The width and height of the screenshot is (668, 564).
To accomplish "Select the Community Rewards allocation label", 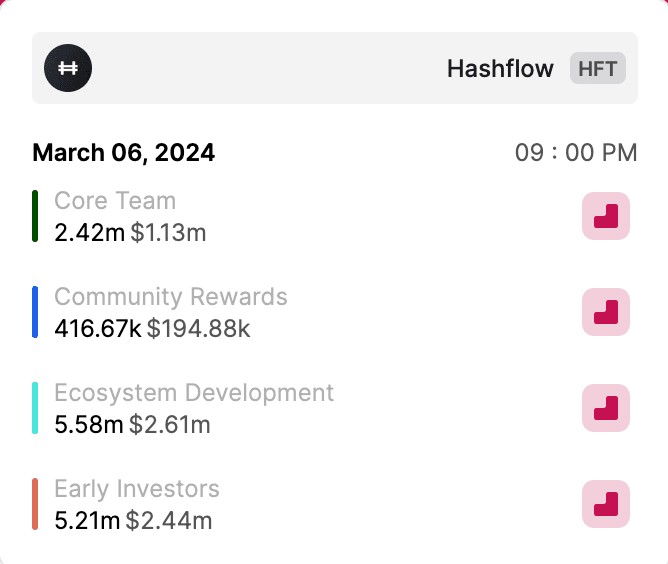I will click(171, 297).
